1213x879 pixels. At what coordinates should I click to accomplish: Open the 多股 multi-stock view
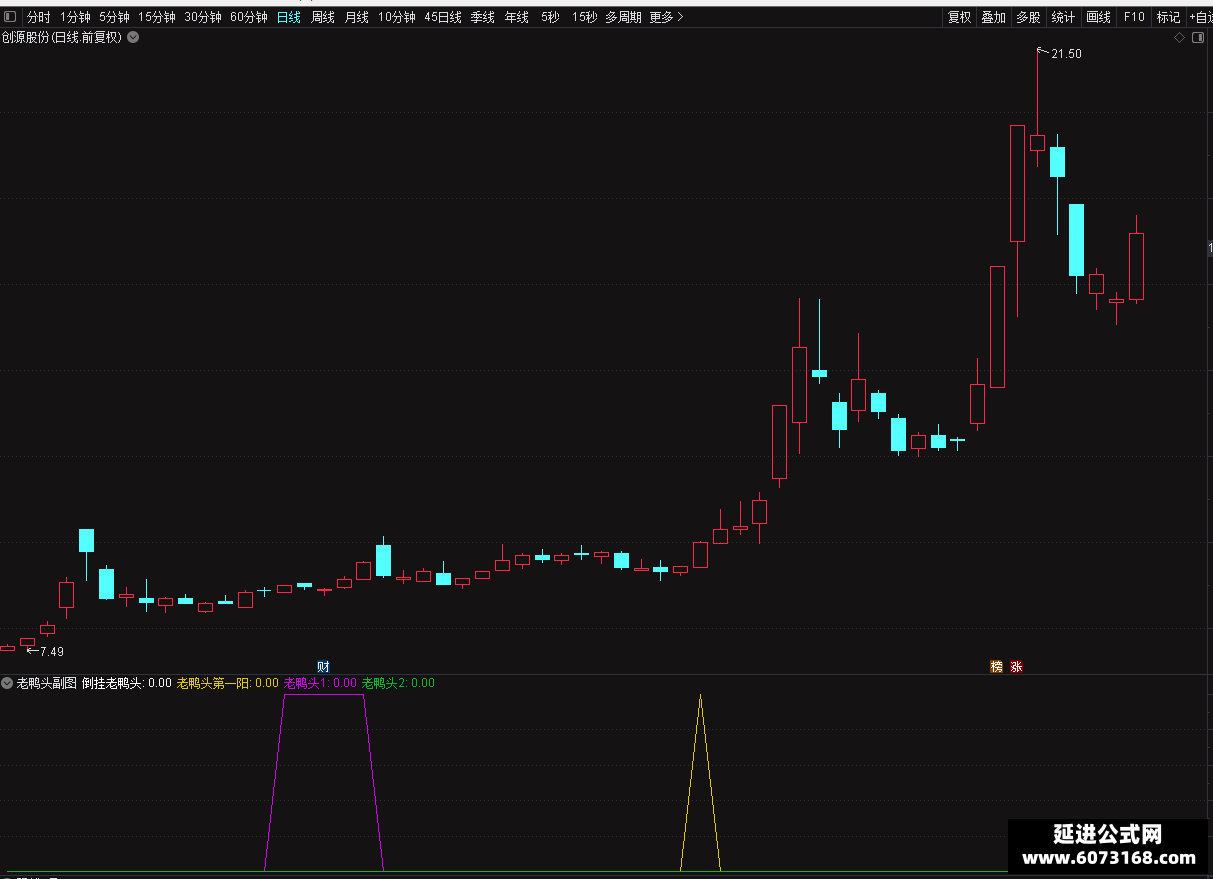coord(1028,17)
